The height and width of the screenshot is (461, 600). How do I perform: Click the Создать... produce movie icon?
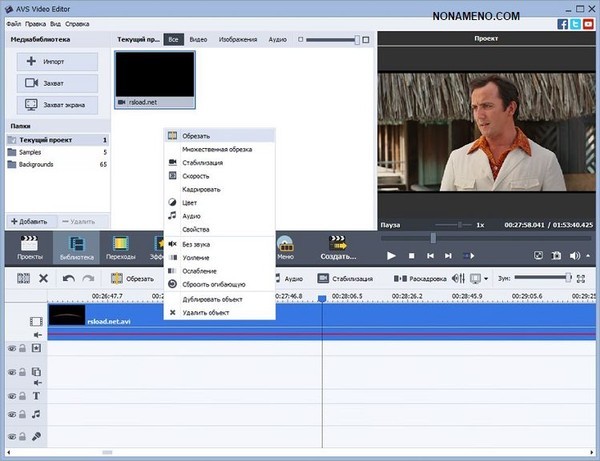(x=337, y=247)
